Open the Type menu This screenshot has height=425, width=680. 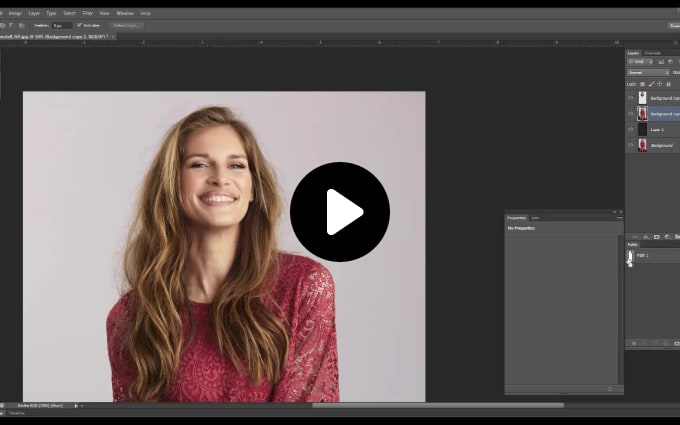click(x=51, y=13)
